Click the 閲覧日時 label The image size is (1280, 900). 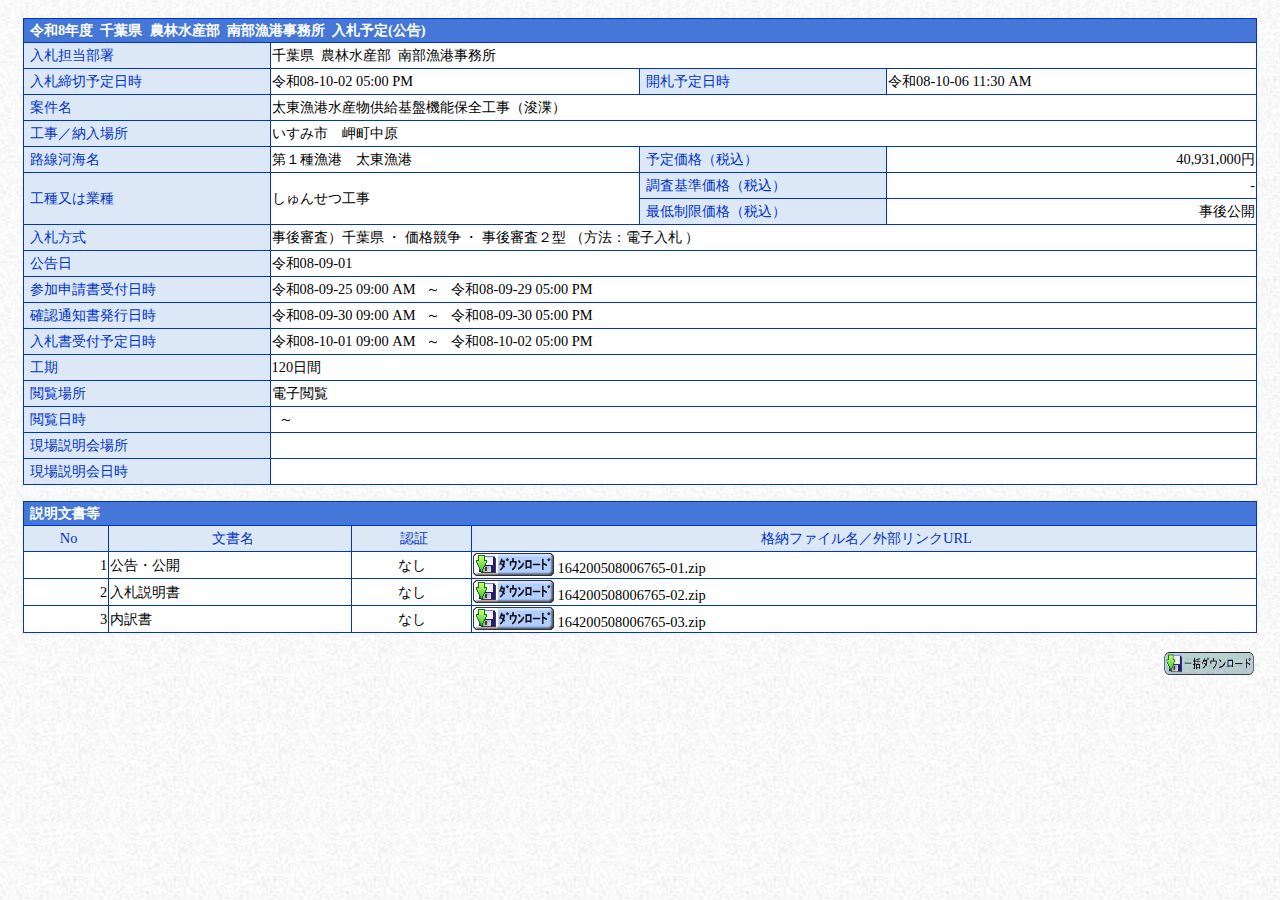(147, 419)
